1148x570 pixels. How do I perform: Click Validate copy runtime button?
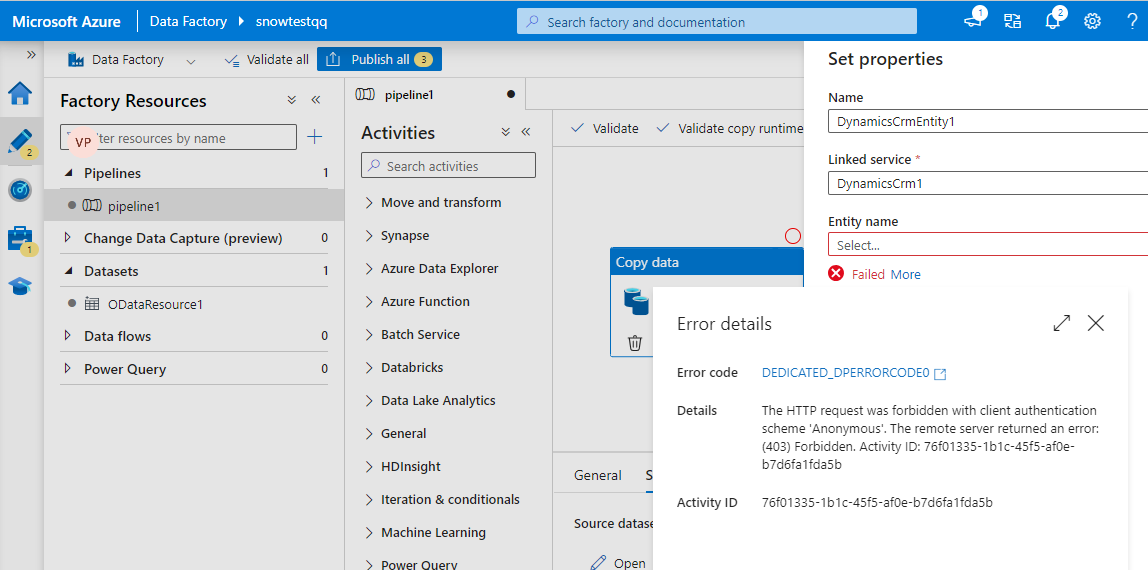click(730, 128)
